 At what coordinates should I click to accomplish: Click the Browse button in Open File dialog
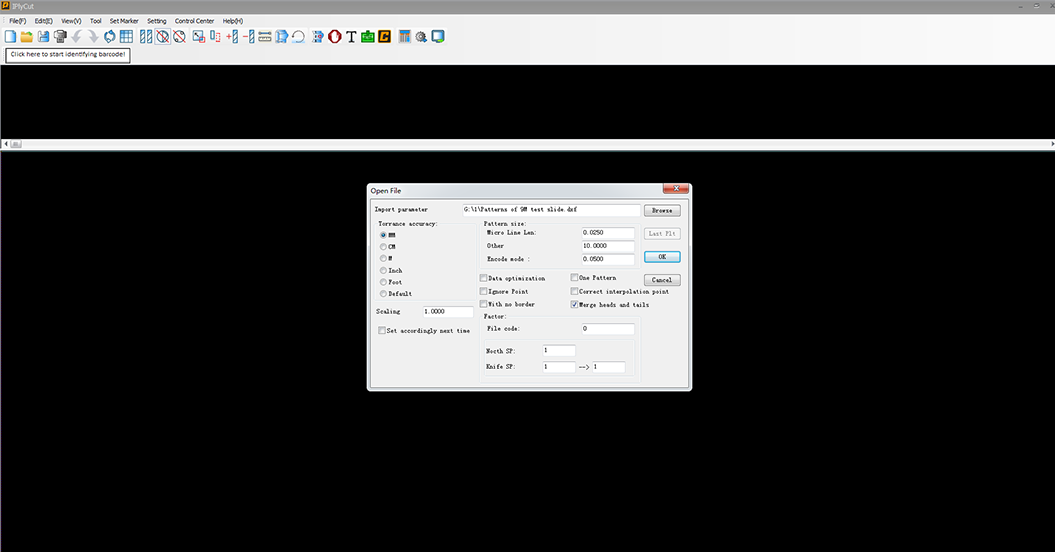[x=661, y=211]
